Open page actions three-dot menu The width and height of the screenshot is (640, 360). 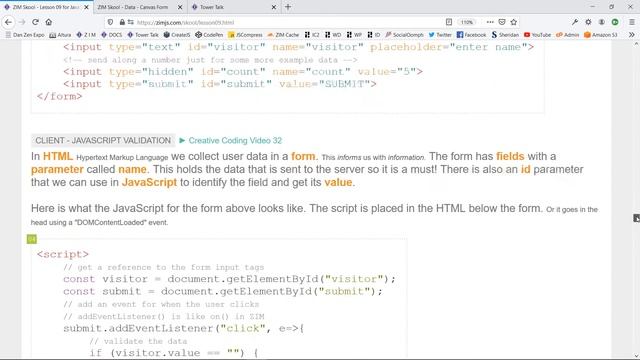pos(490,22)
